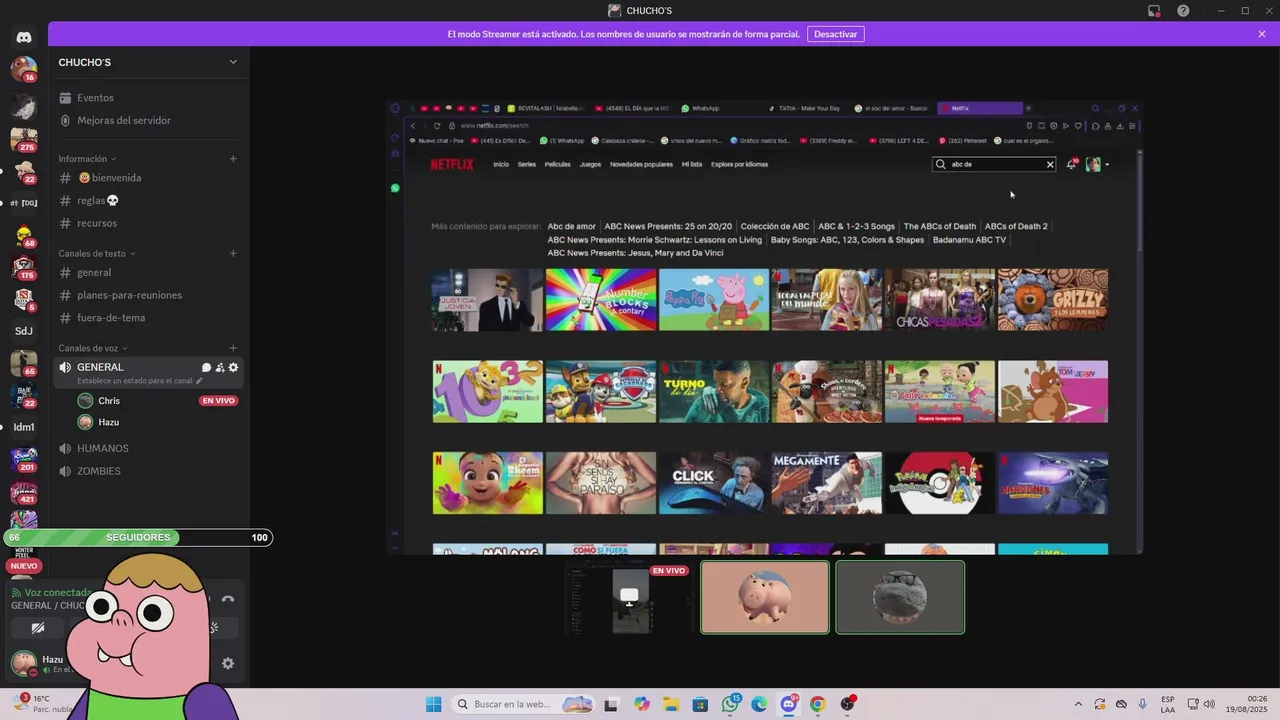Open fuera-de-tema text channel

[x=150, y=318]
